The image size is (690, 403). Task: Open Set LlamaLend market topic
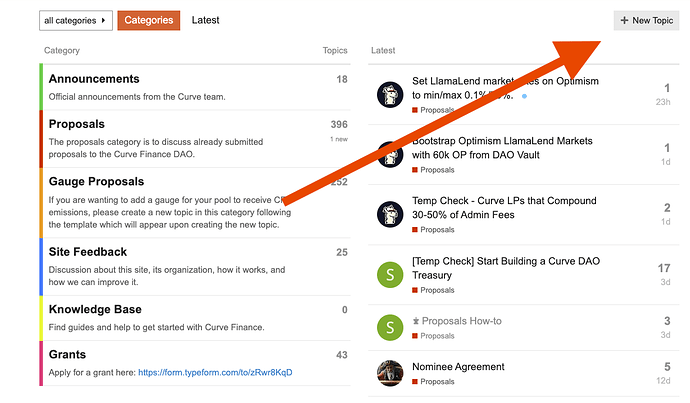coord(505,88)
